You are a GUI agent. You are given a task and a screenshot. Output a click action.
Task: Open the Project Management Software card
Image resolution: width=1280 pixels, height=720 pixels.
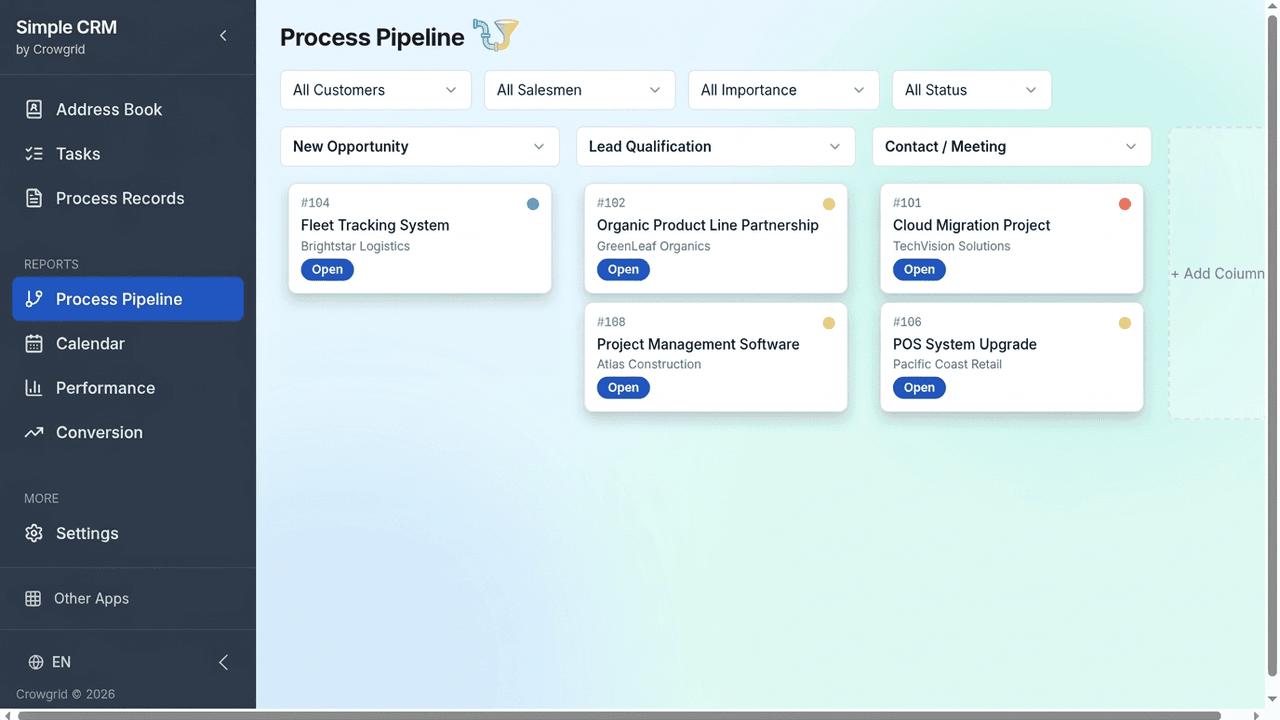[x=716, y=357]
